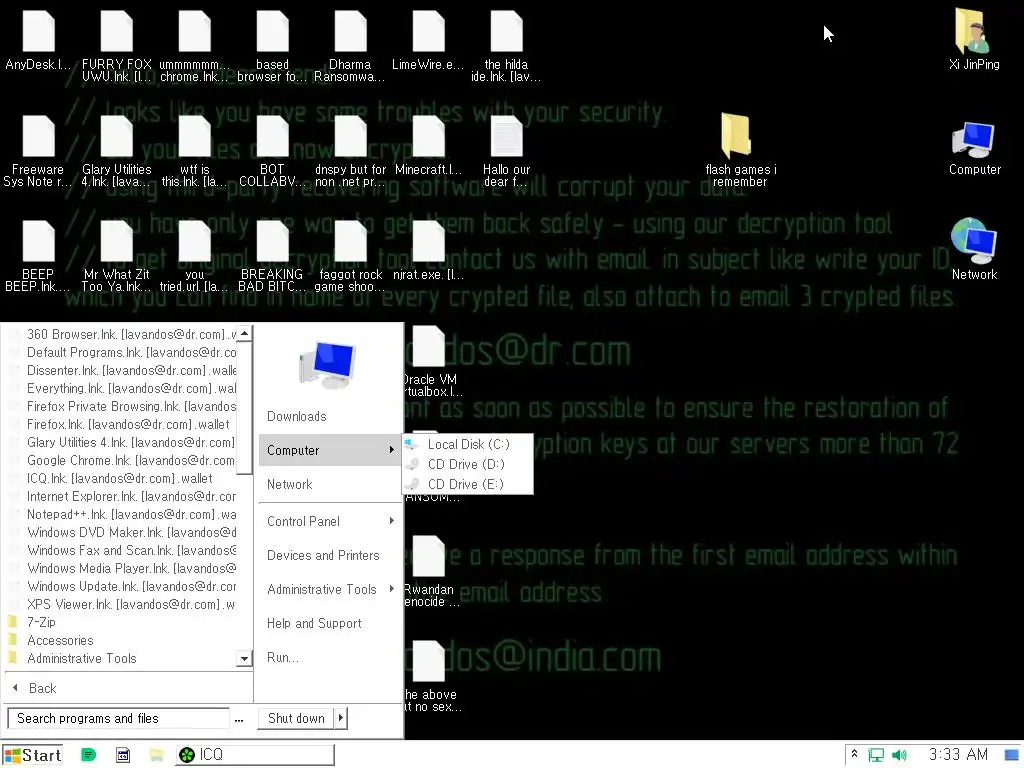
Task: Click the Start menu computer user picture
Action: (328, 364)
